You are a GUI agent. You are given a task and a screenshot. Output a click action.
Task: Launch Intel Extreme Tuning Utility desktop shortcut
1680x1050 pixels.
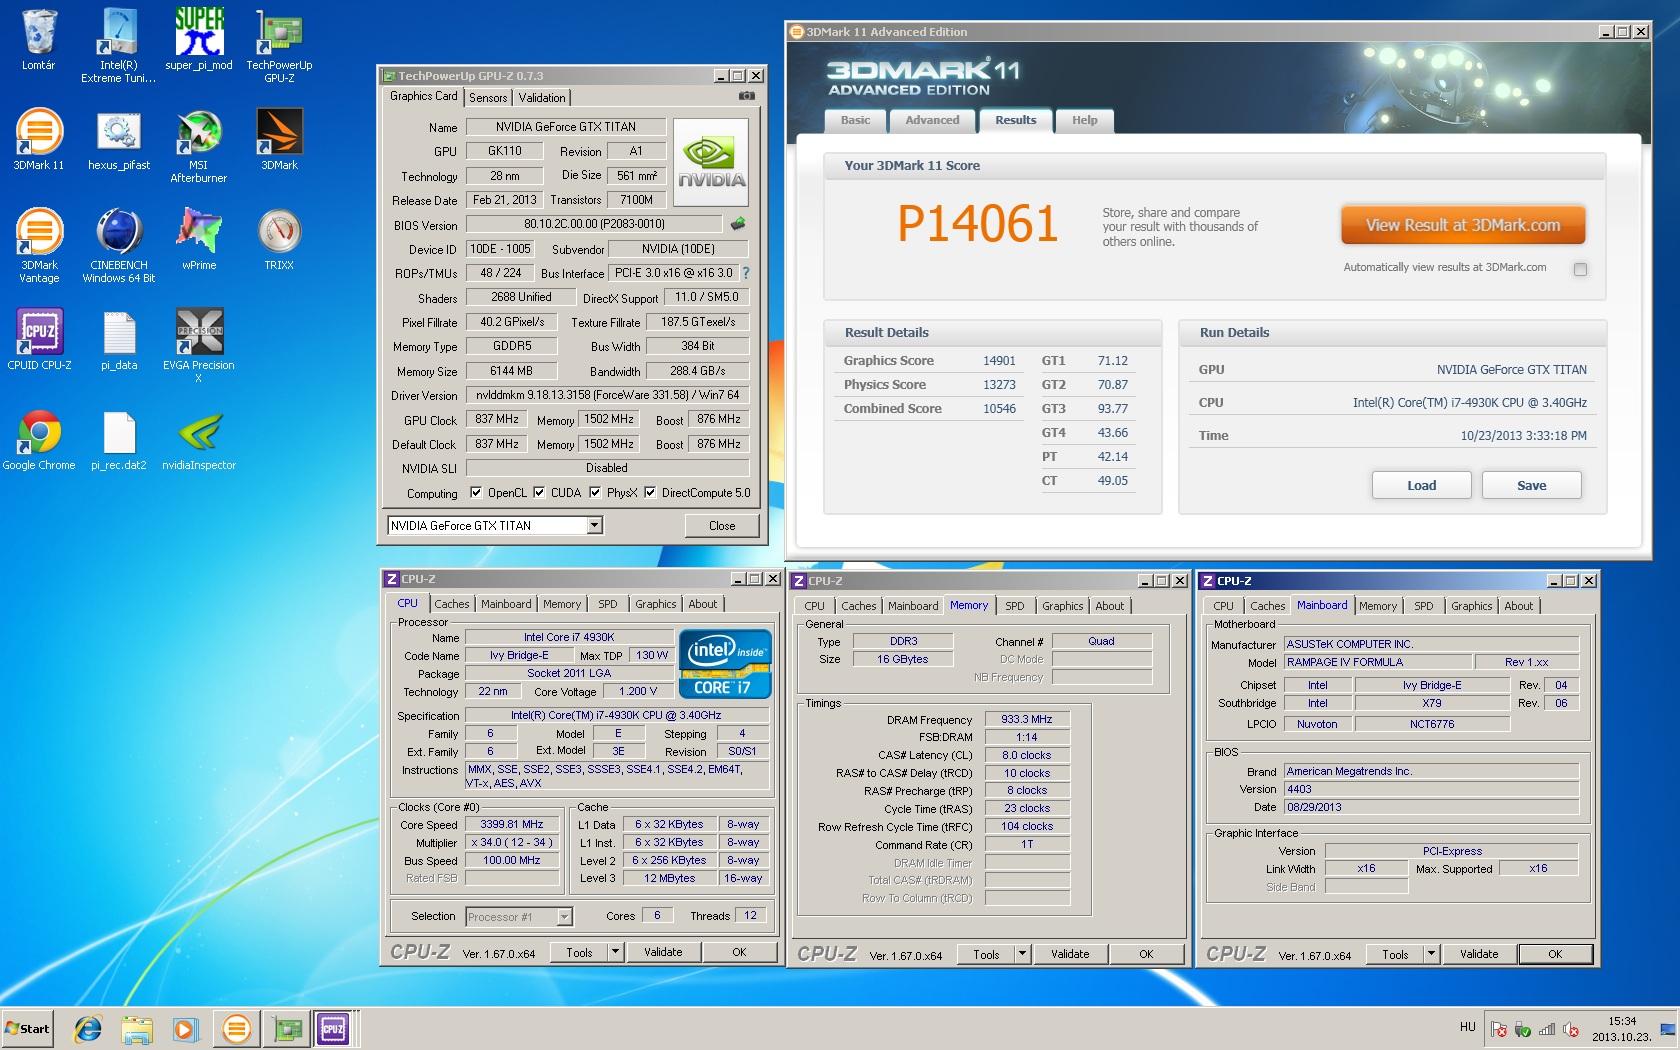[118, 45]
